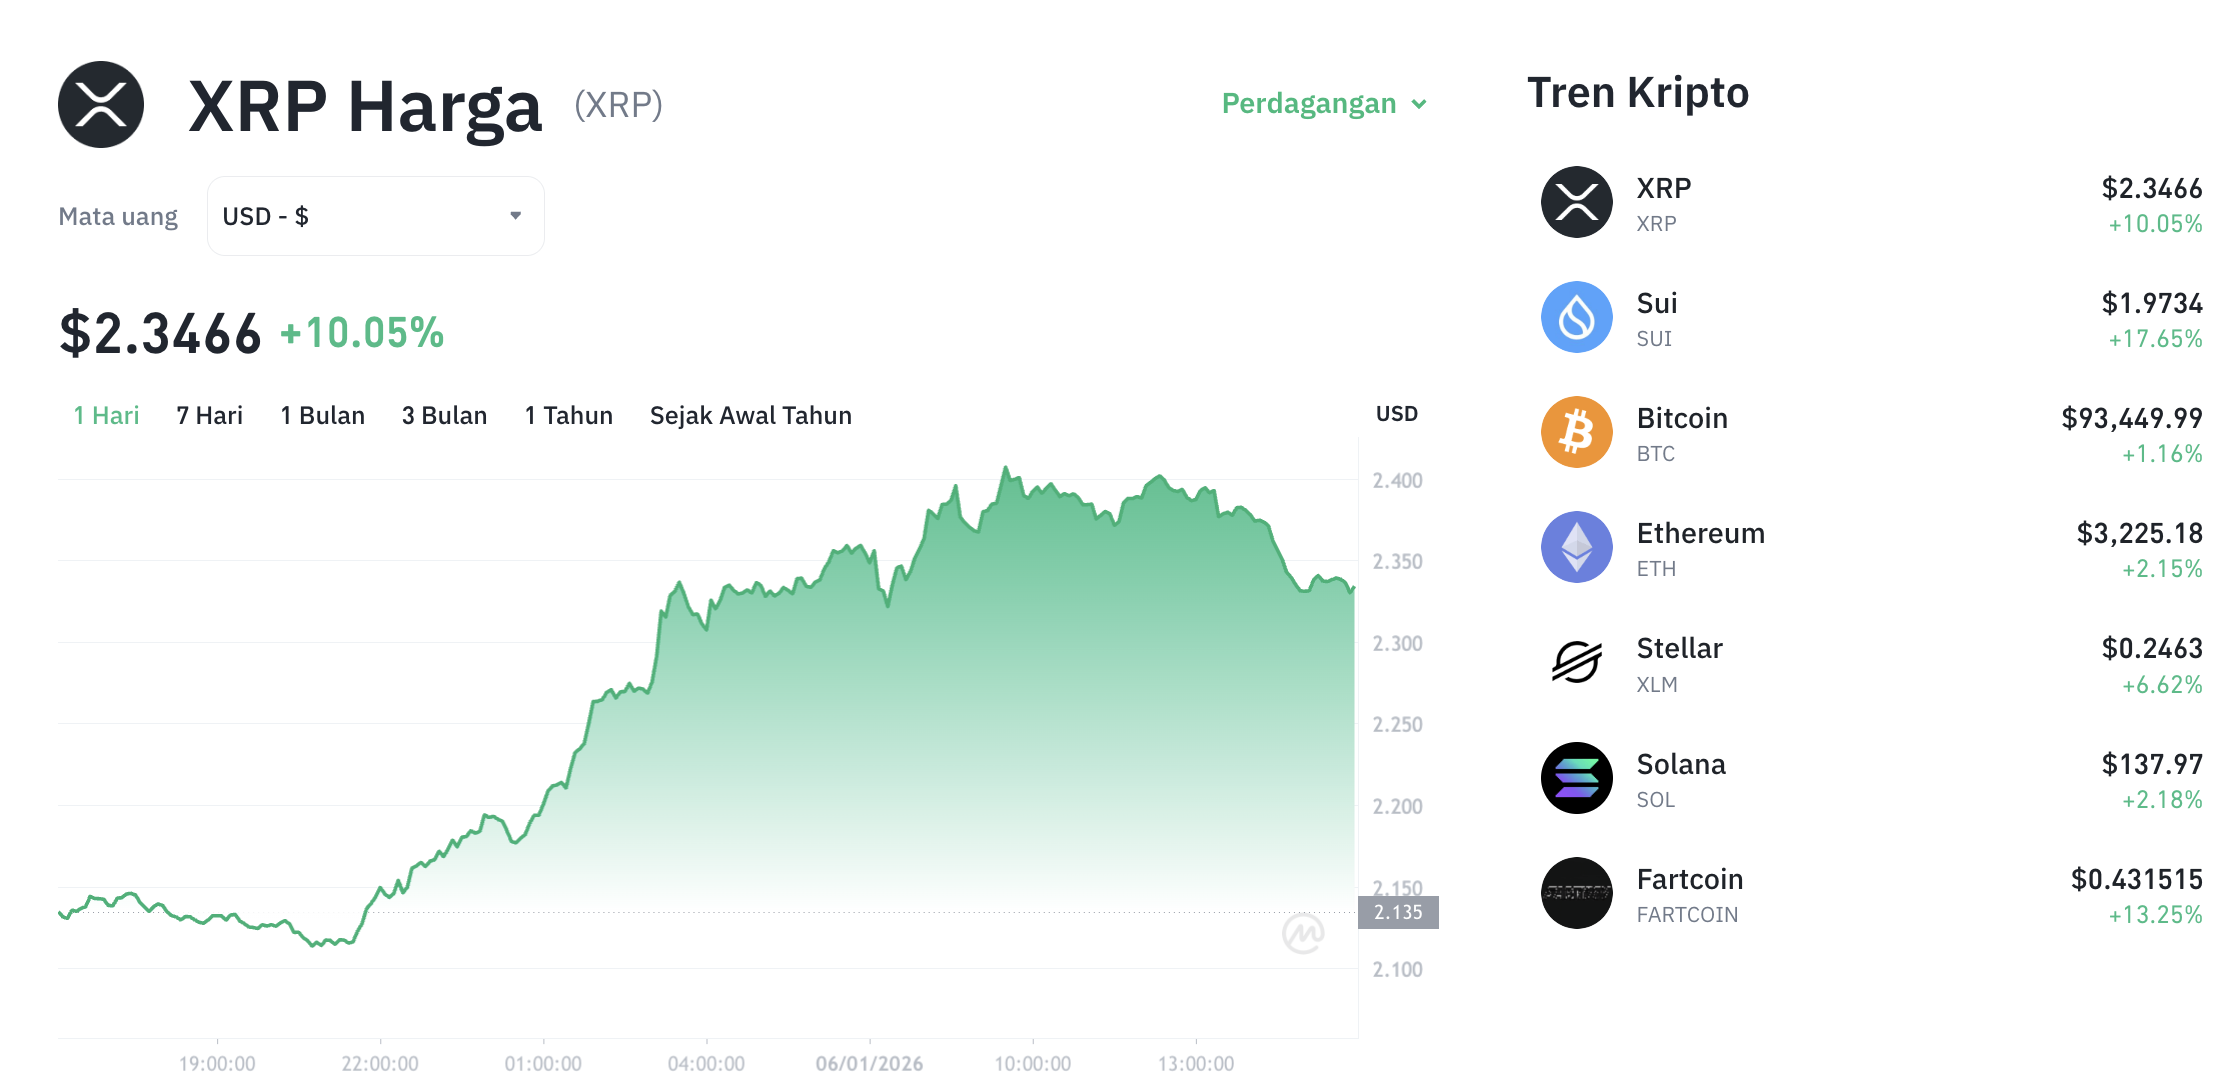Click the XRP logo icon

pyautogui.click(x=100, y=103)
